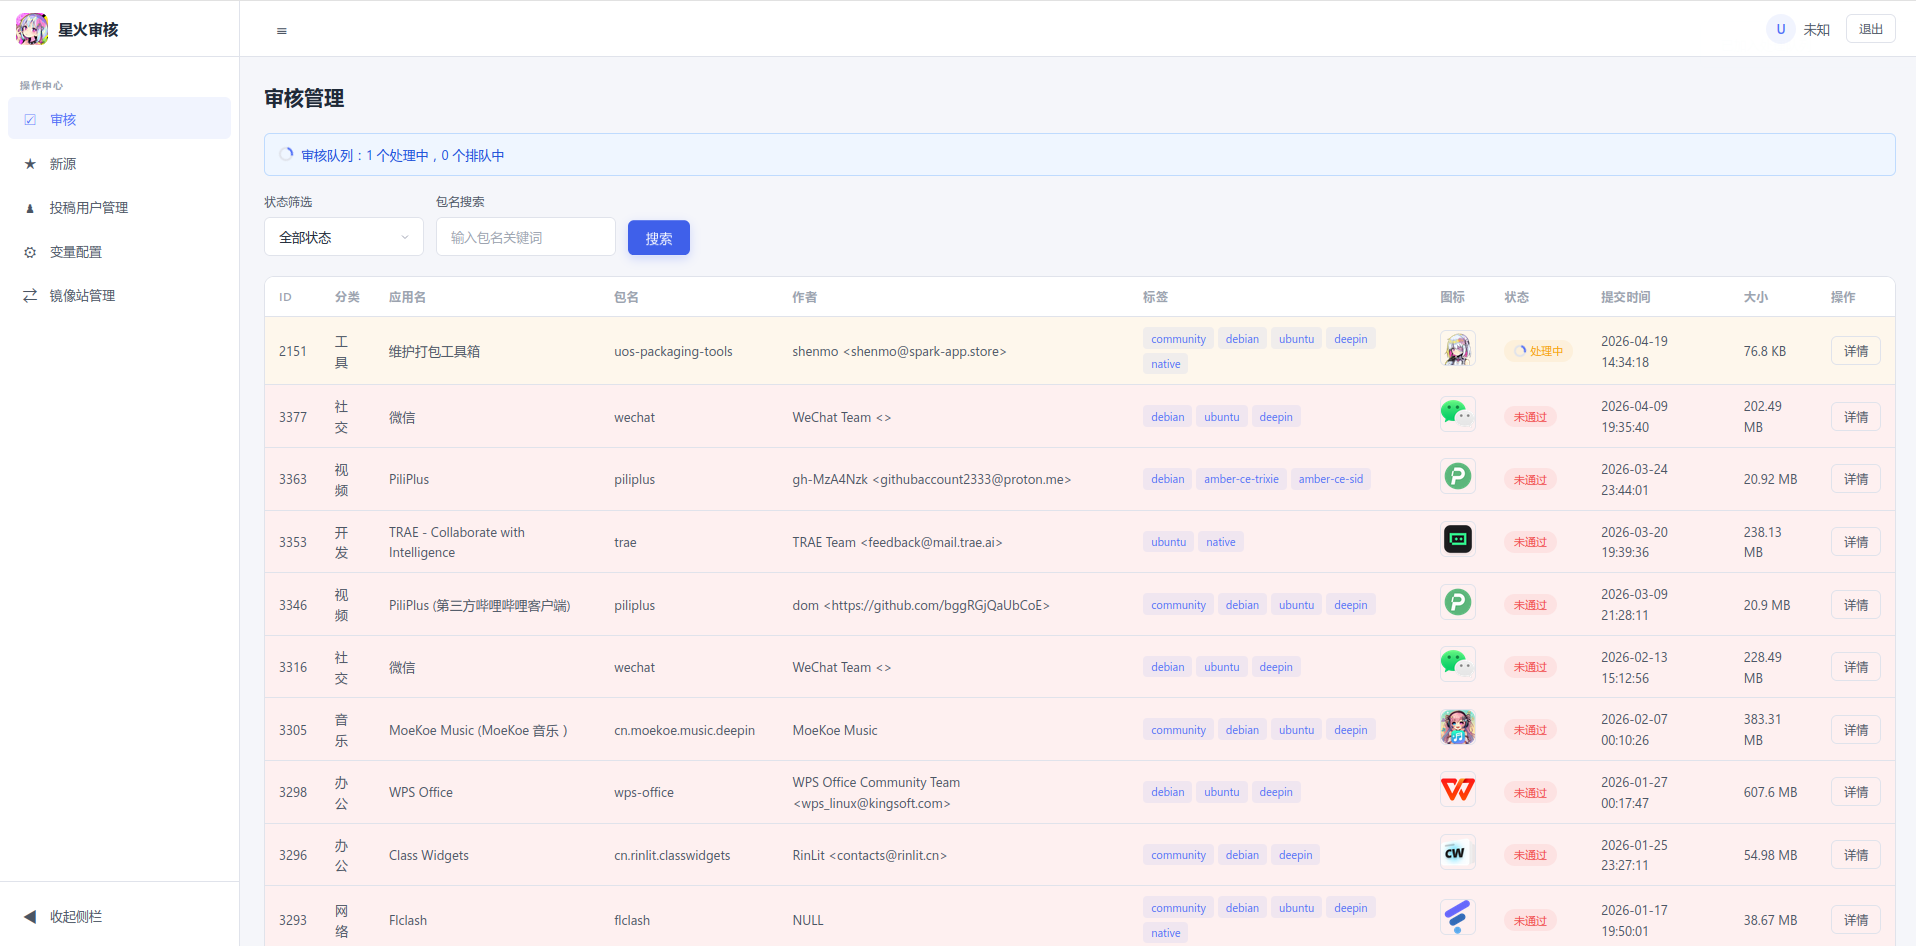Click the 星火审核 logo avatar
The width and height of the screenshot is (1916, 946).
click(x=32, y=29)
